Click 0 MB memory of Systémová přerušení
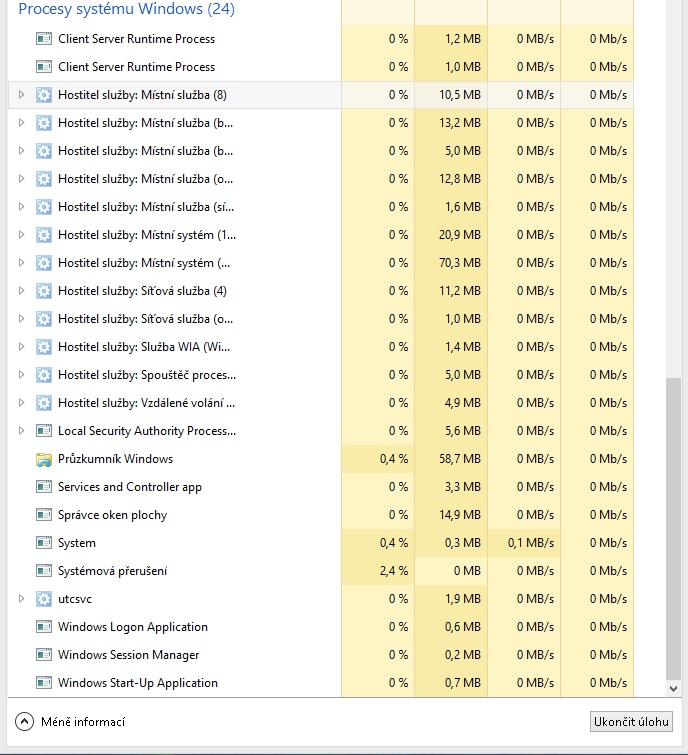The height and width of the screenshot is (755, 688). tap(467, 571)
